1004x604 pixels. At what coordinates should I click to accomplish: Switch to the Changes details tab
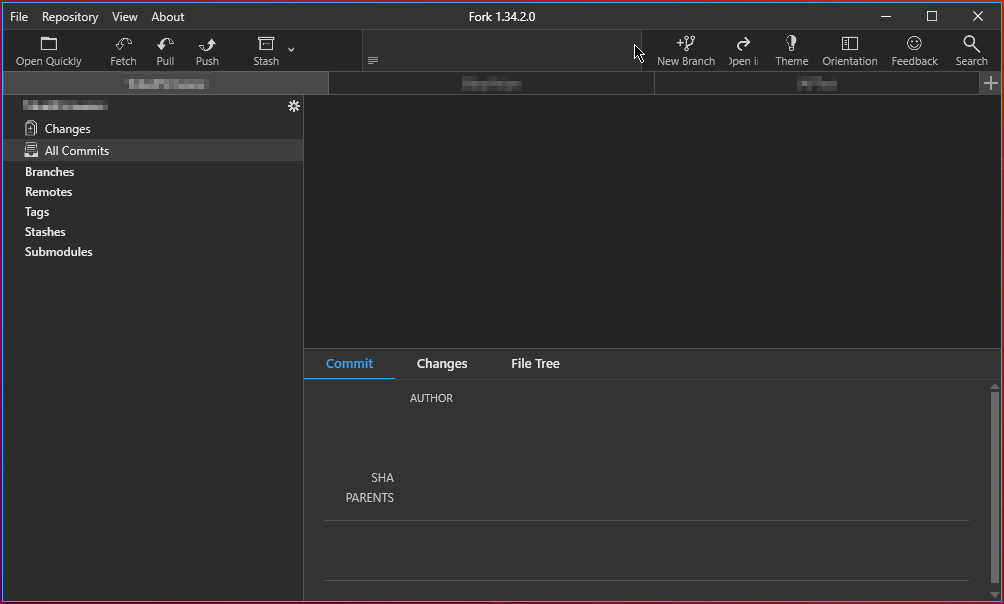pyautogui.click(x=442, y=363)
